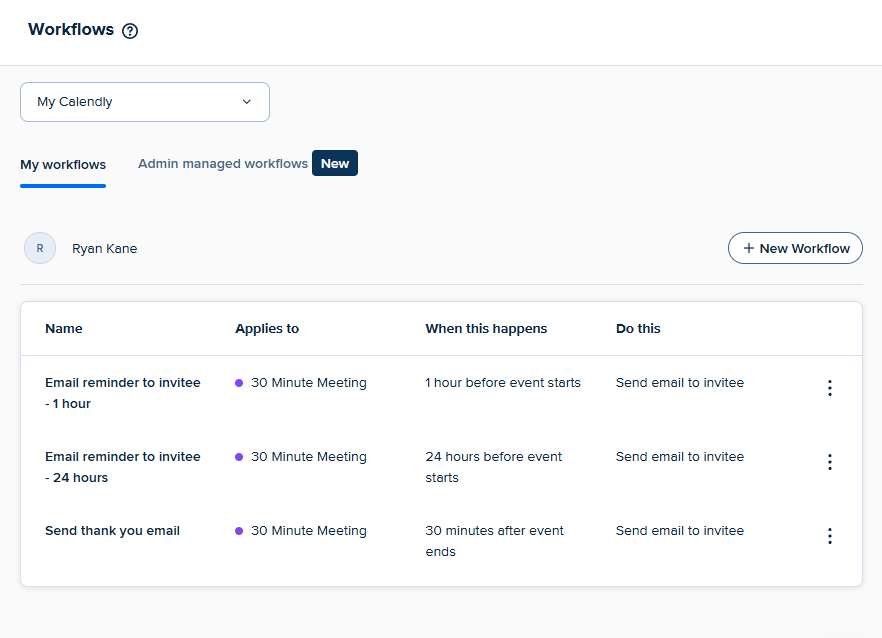Click the '24 hours before event starts' trigger text
The width and height of the screenshot is (882, 638).
(493, 467)
